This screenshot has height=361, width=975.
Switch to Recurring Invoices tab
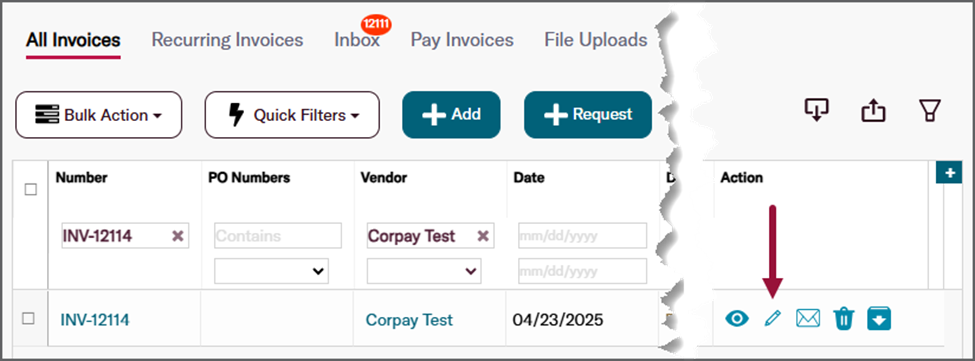click(228, 40)
